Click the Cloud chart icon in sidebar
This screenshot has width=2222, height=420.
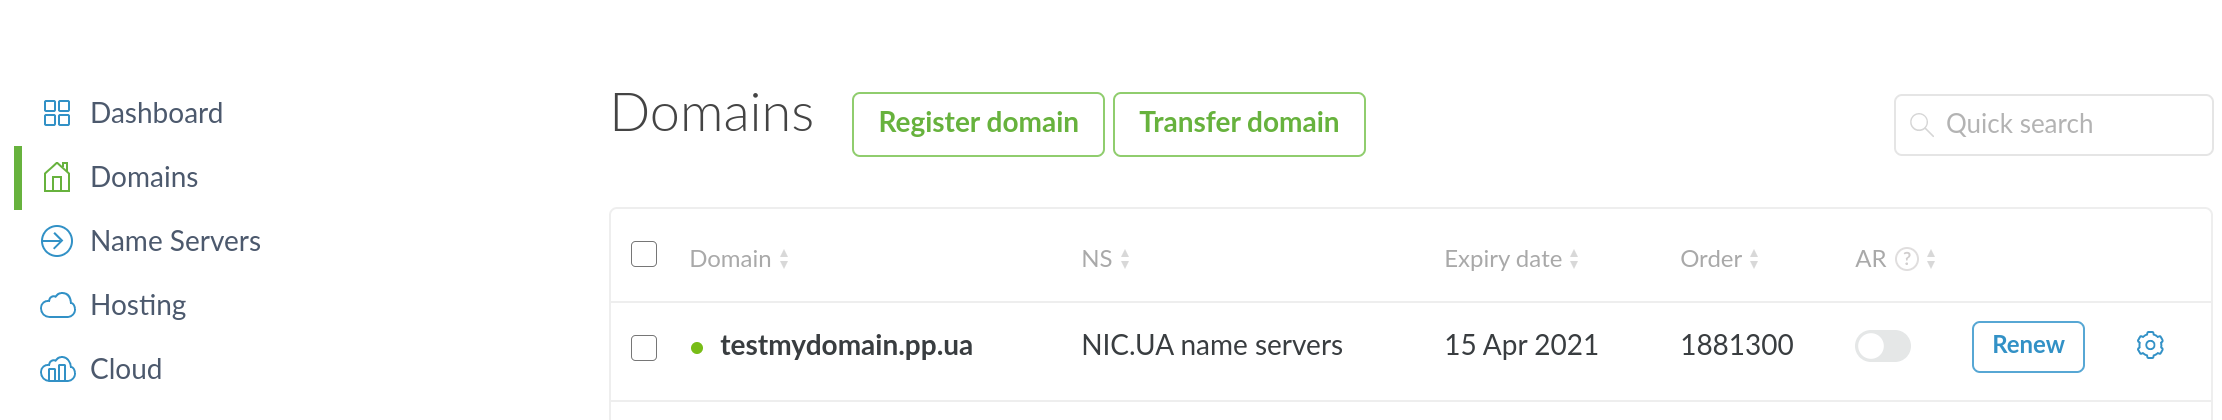click(x=57, y=369)
